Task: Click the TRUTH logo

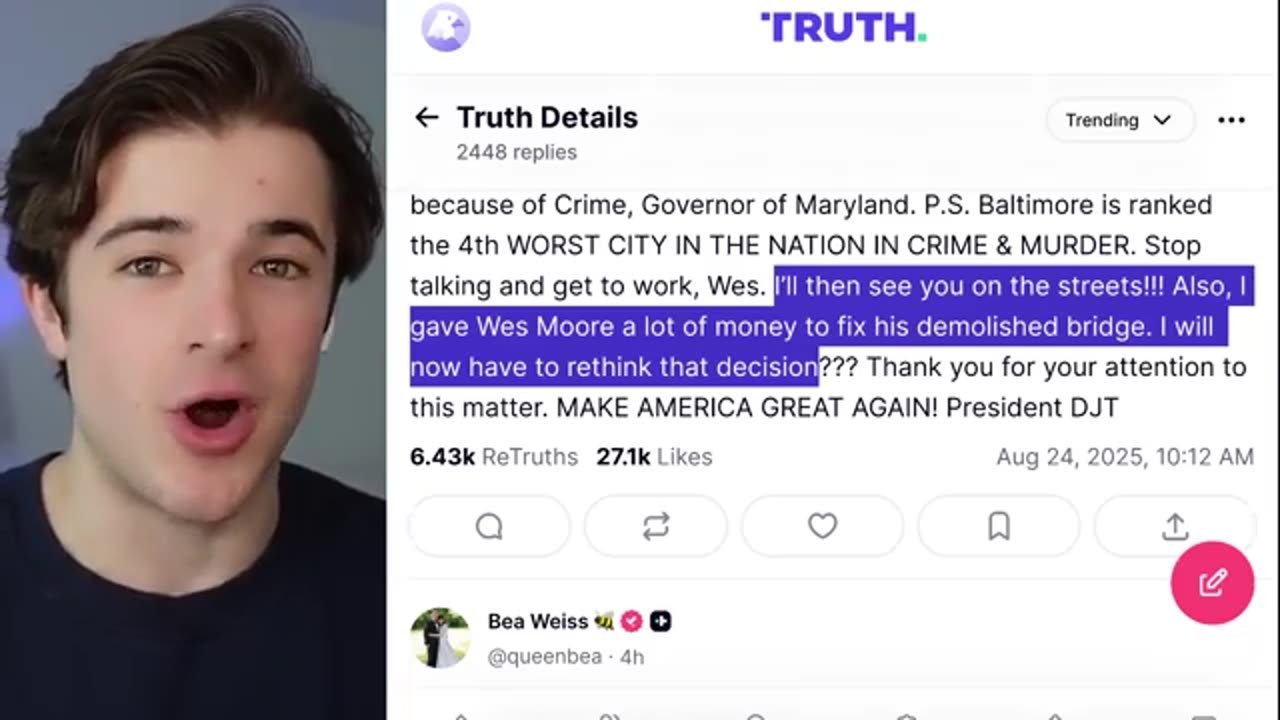Action: coord(843,27)
